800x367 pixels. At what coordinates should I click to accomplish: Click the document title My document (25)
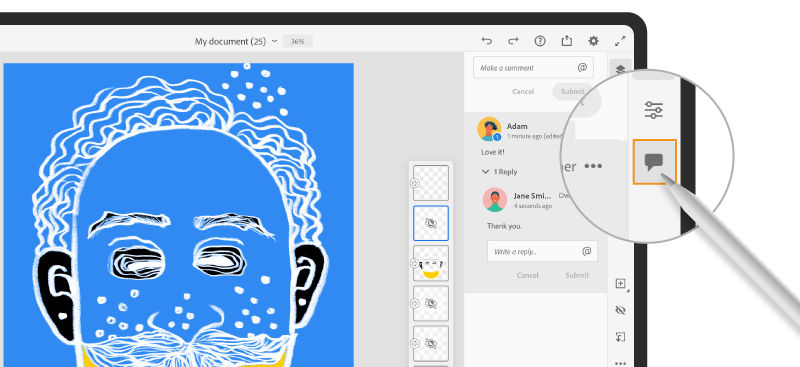[x=230, y=41]
